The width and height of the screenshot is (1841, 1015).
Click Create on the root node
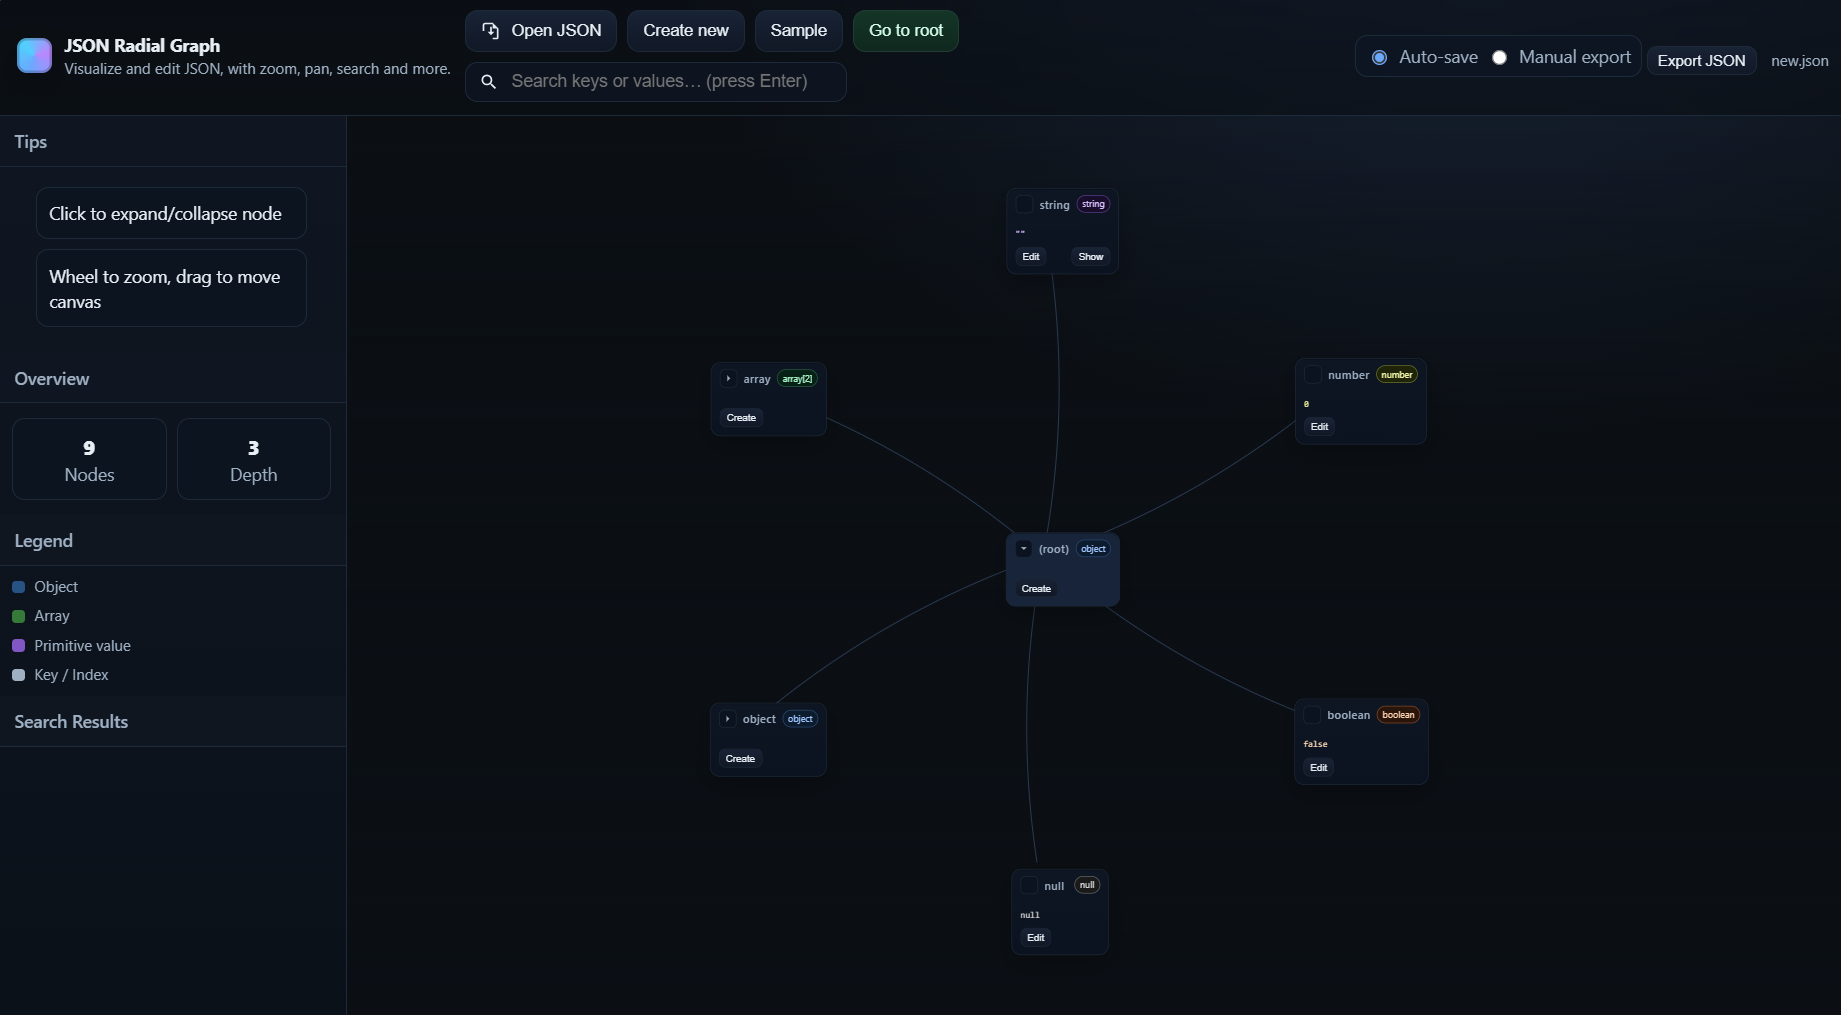[x=1036, y=589]
